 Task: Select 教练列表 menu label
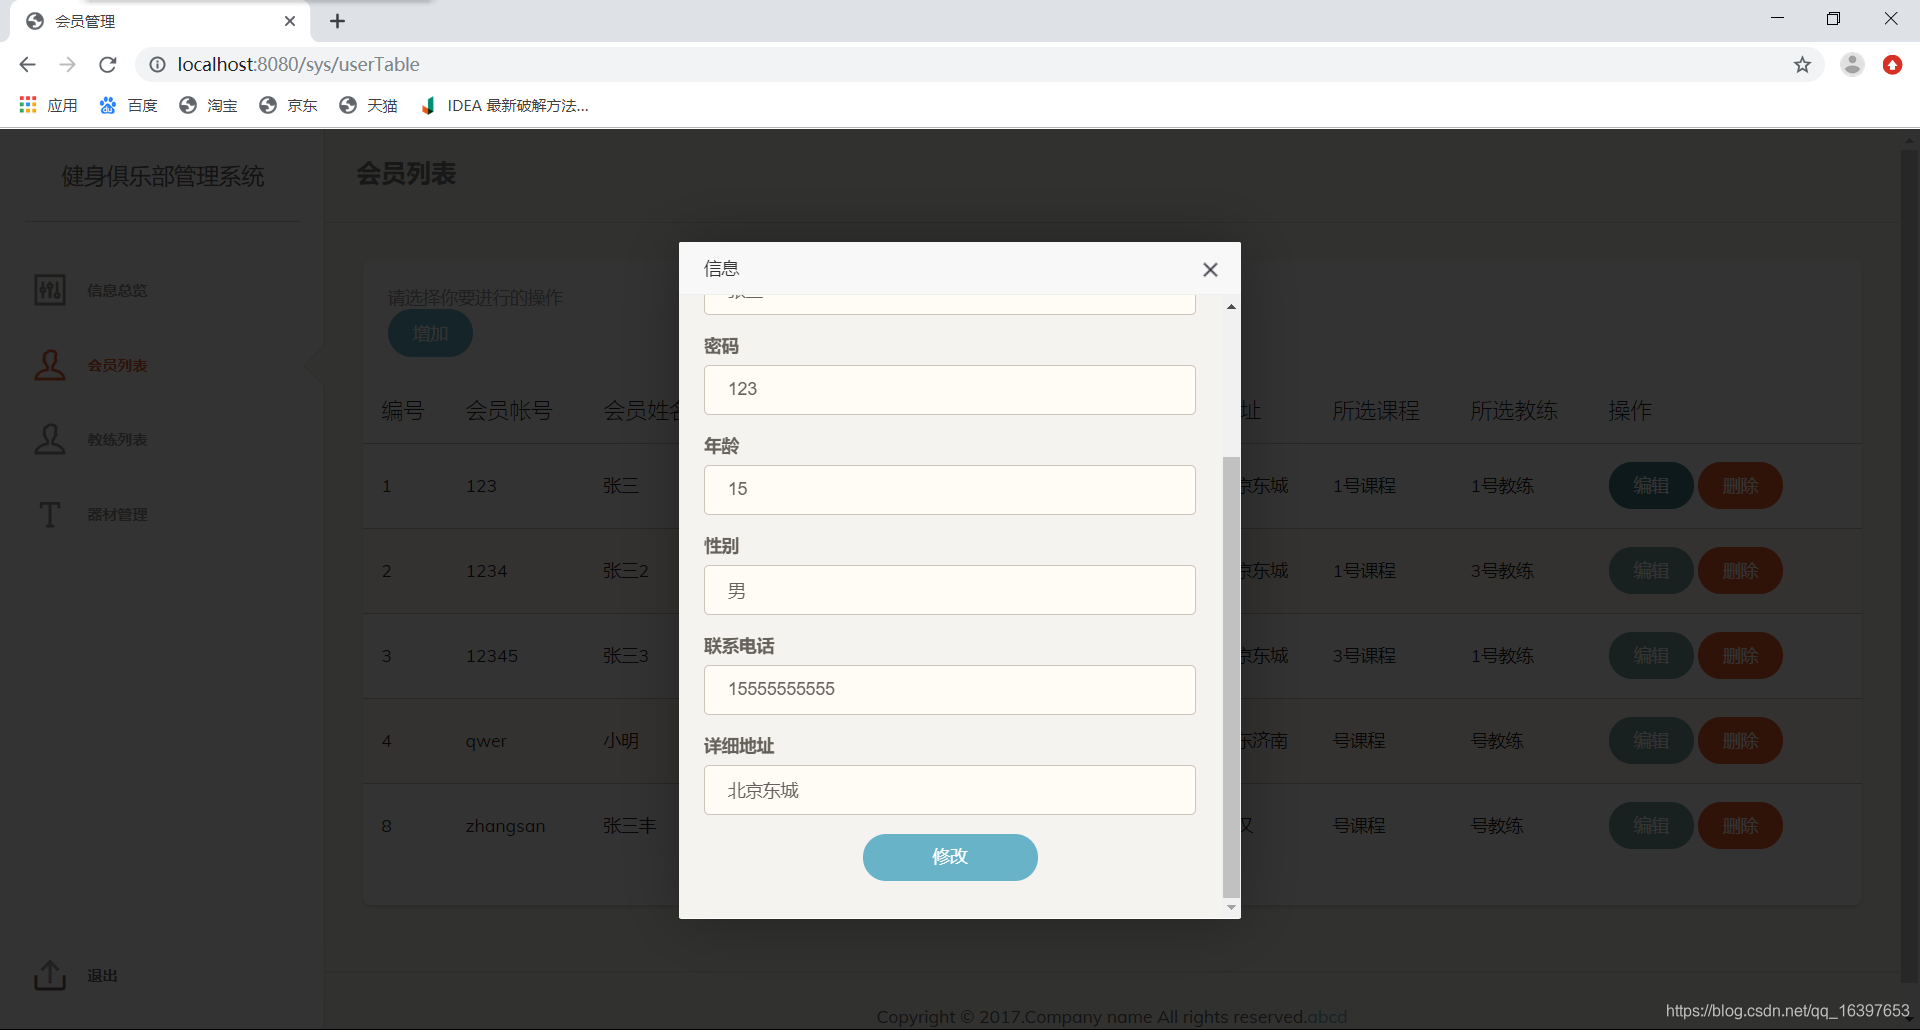[x=117, y=439]
